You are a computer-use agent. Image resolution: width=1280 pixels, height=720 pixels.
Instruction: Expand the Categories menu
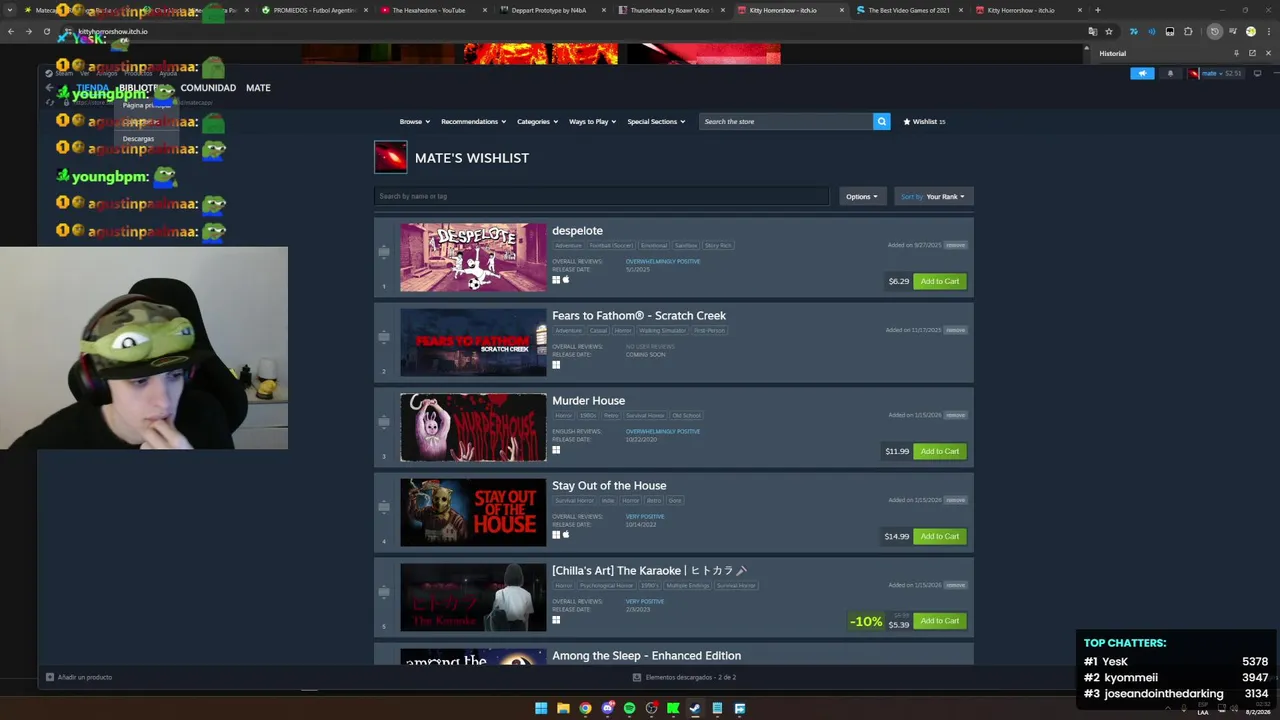(x=537, y=121)
